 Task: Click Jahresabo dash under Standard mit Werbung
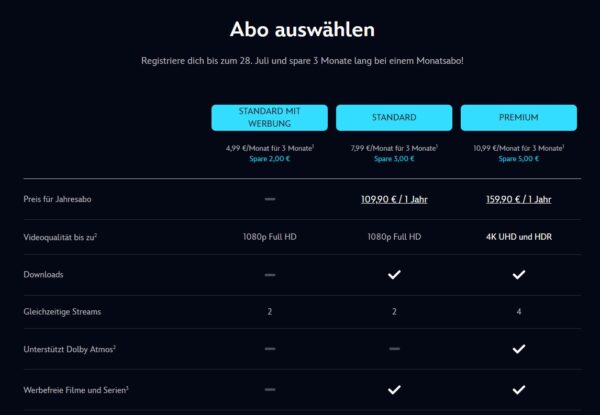pyautogui.click(x=270, y=199)
